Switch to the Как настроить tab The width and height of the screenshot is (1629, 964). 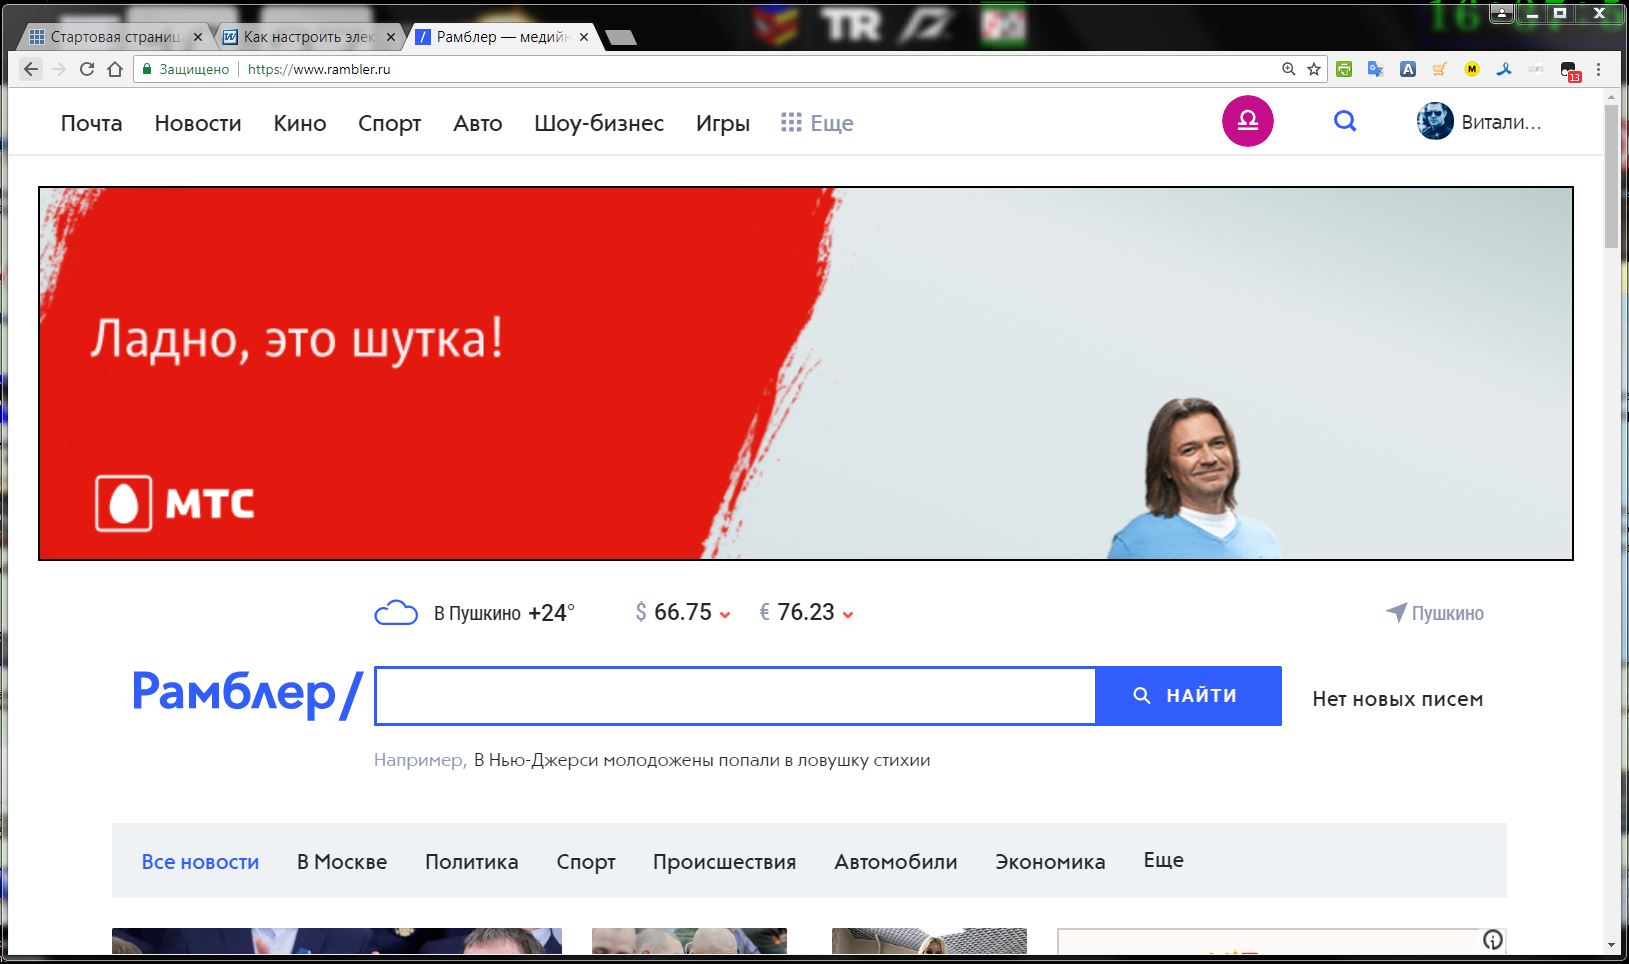pyautogui.click(x=308, y=37)
